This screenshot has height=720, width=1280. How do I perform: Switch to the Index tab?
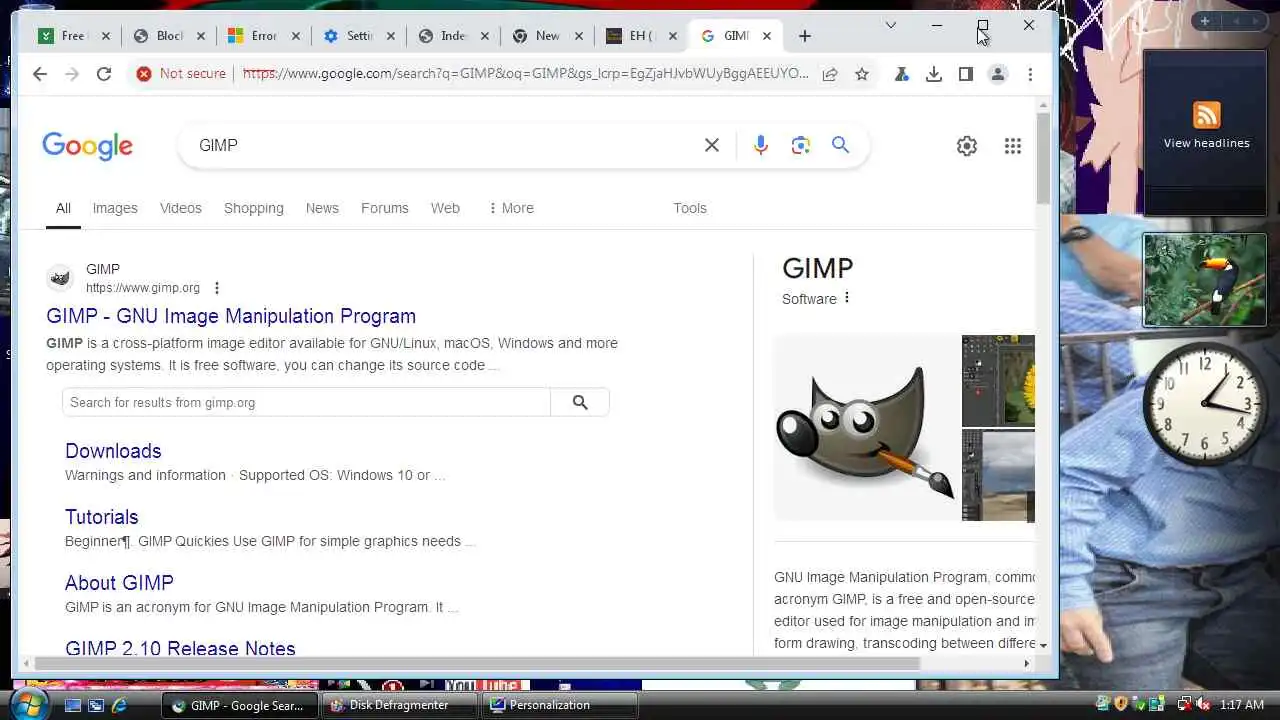[453, 36]
